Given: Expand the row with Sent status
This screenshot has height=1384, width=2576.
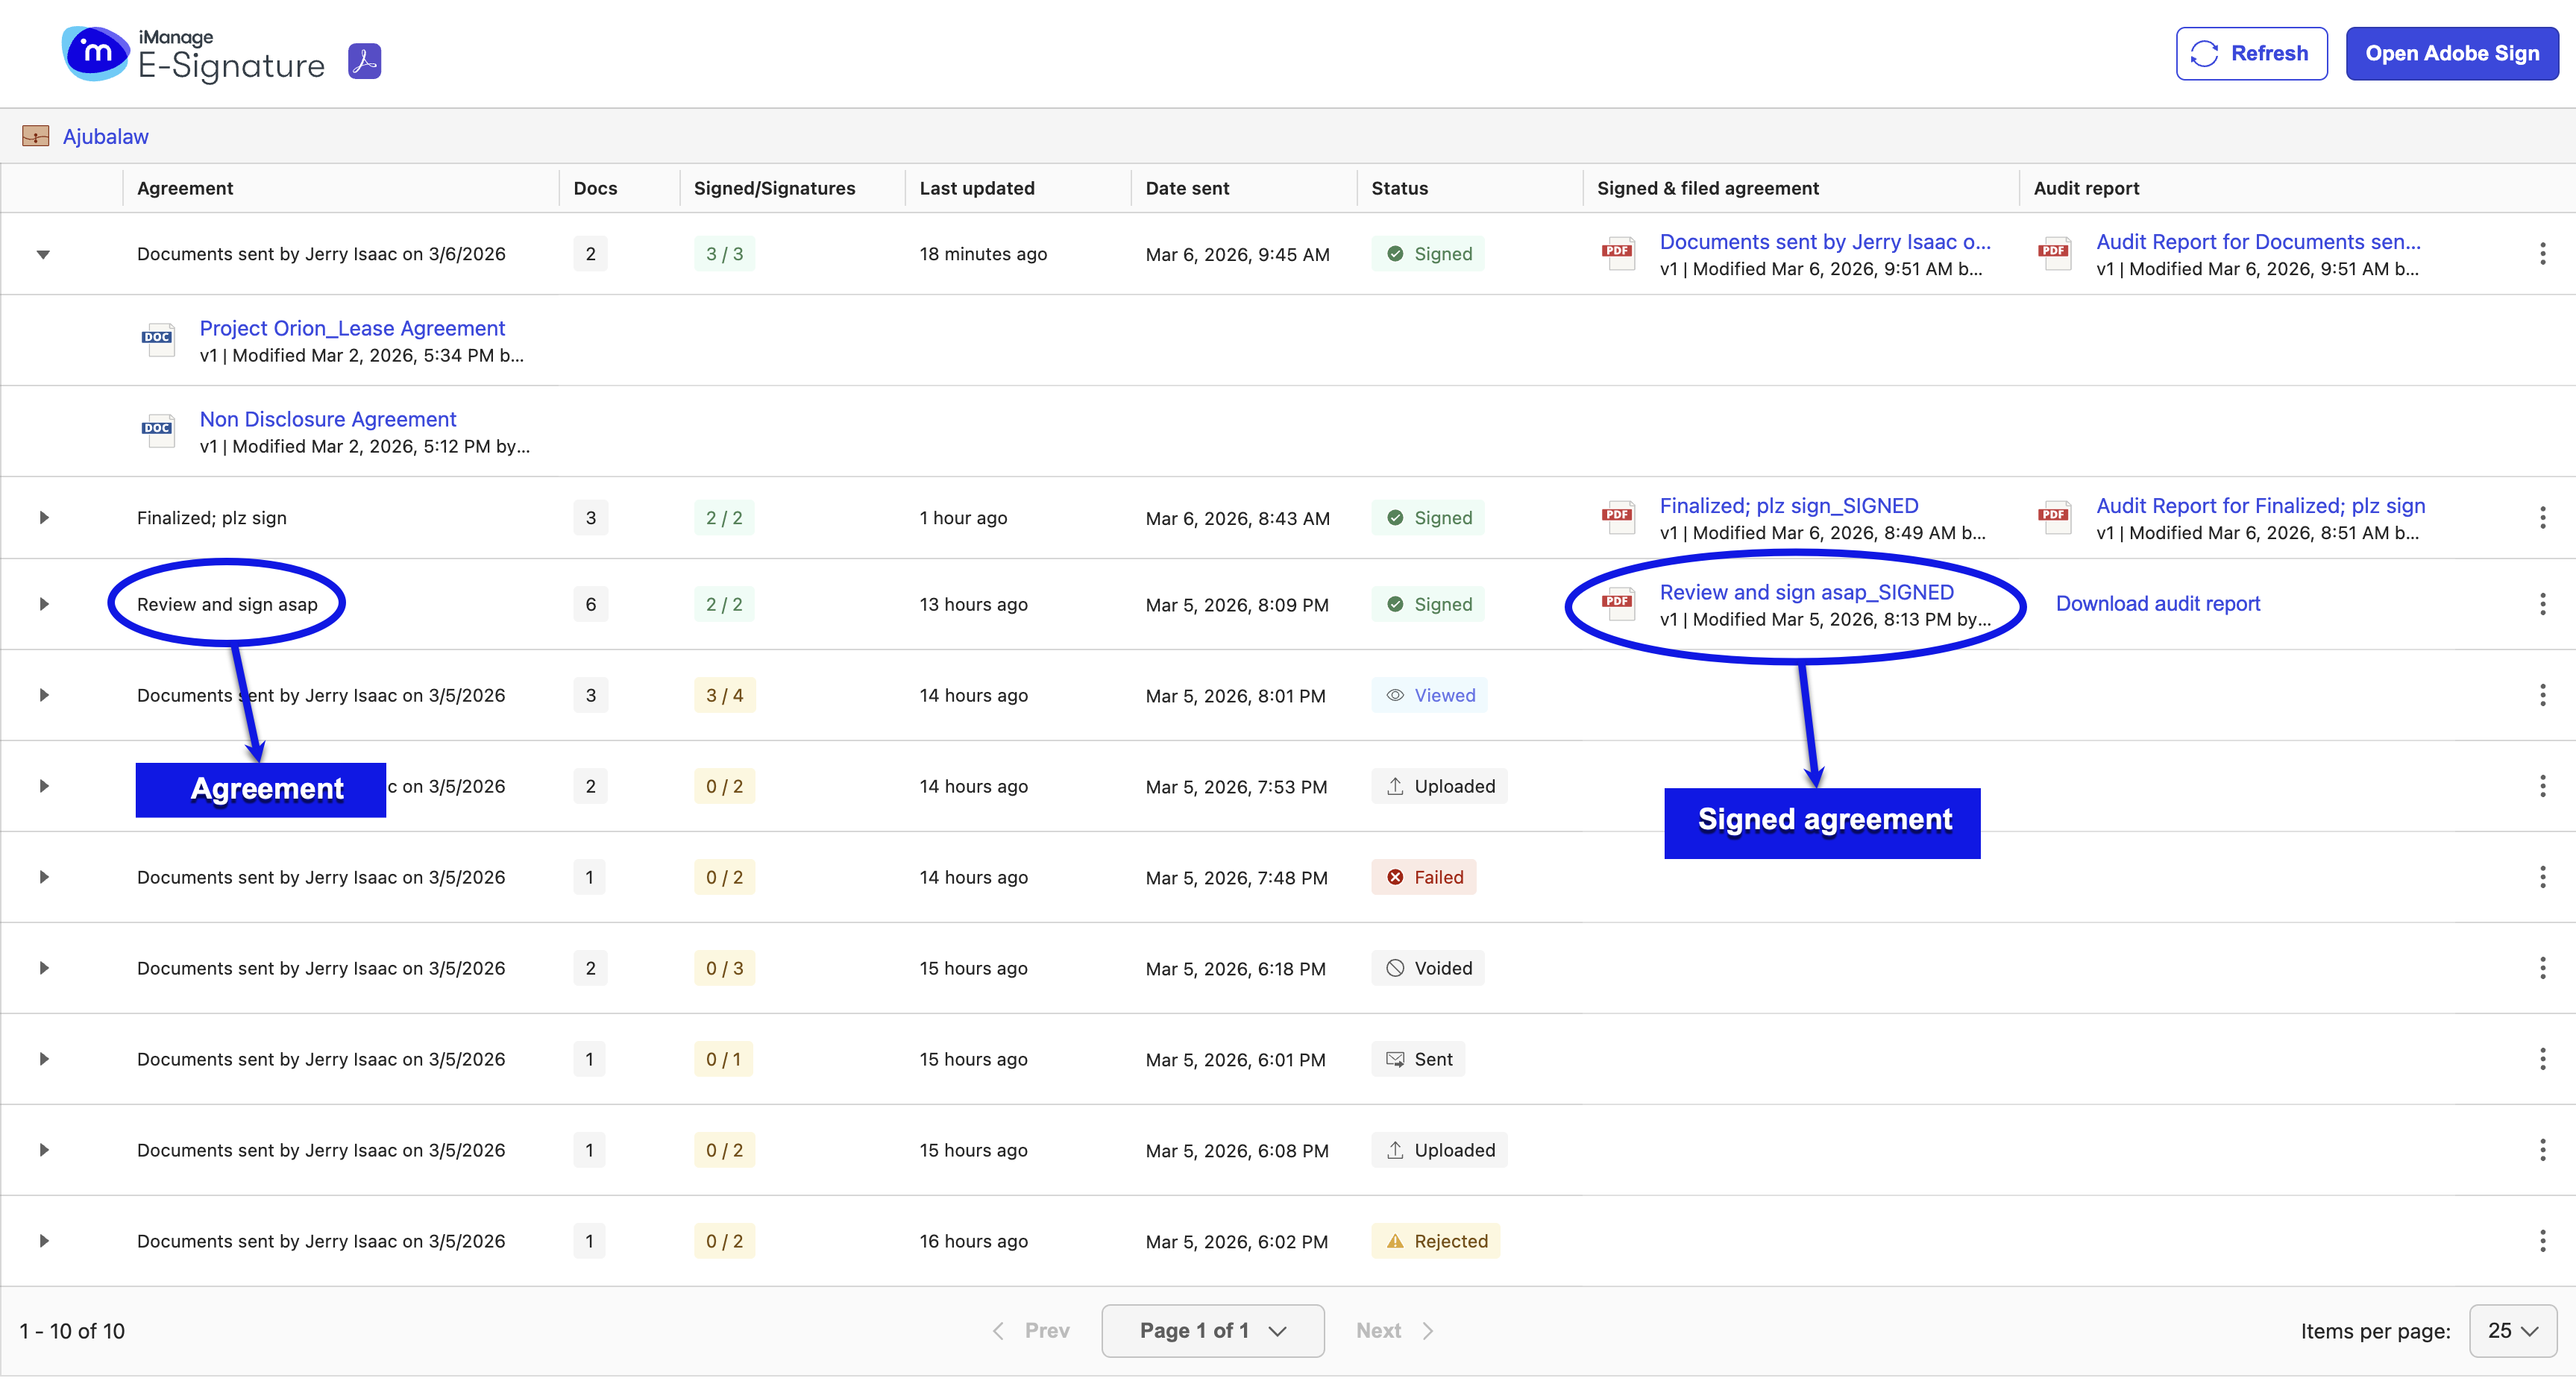Looking at the screenshot, I should pyautogui.click(x=43, y=1059).
